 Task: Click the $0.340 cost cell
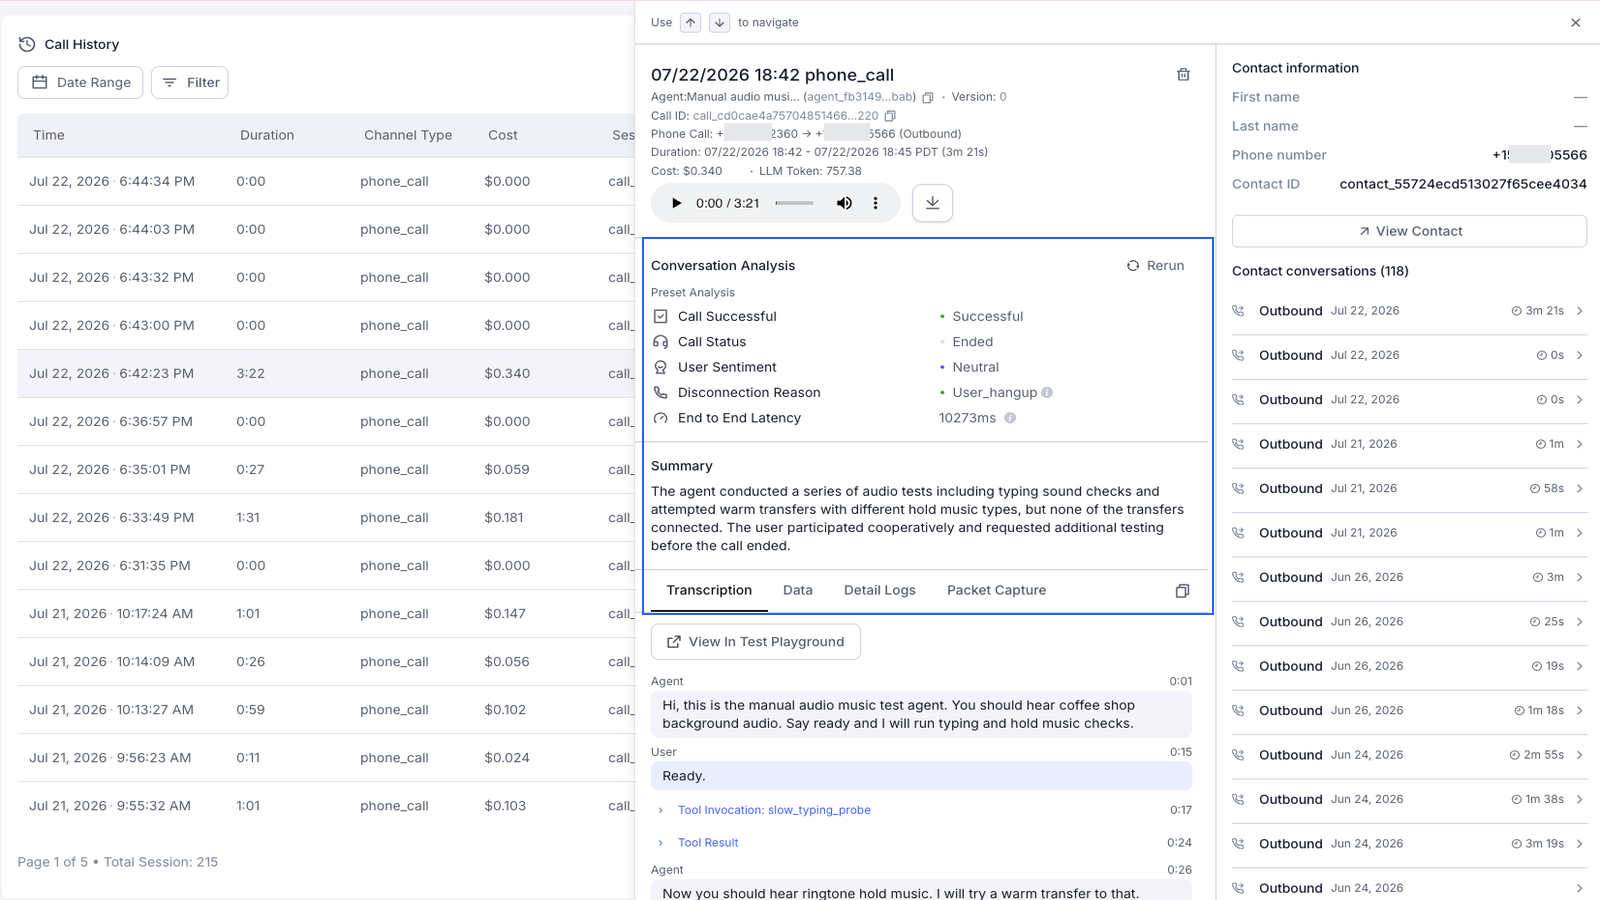(x=507, y=373)
